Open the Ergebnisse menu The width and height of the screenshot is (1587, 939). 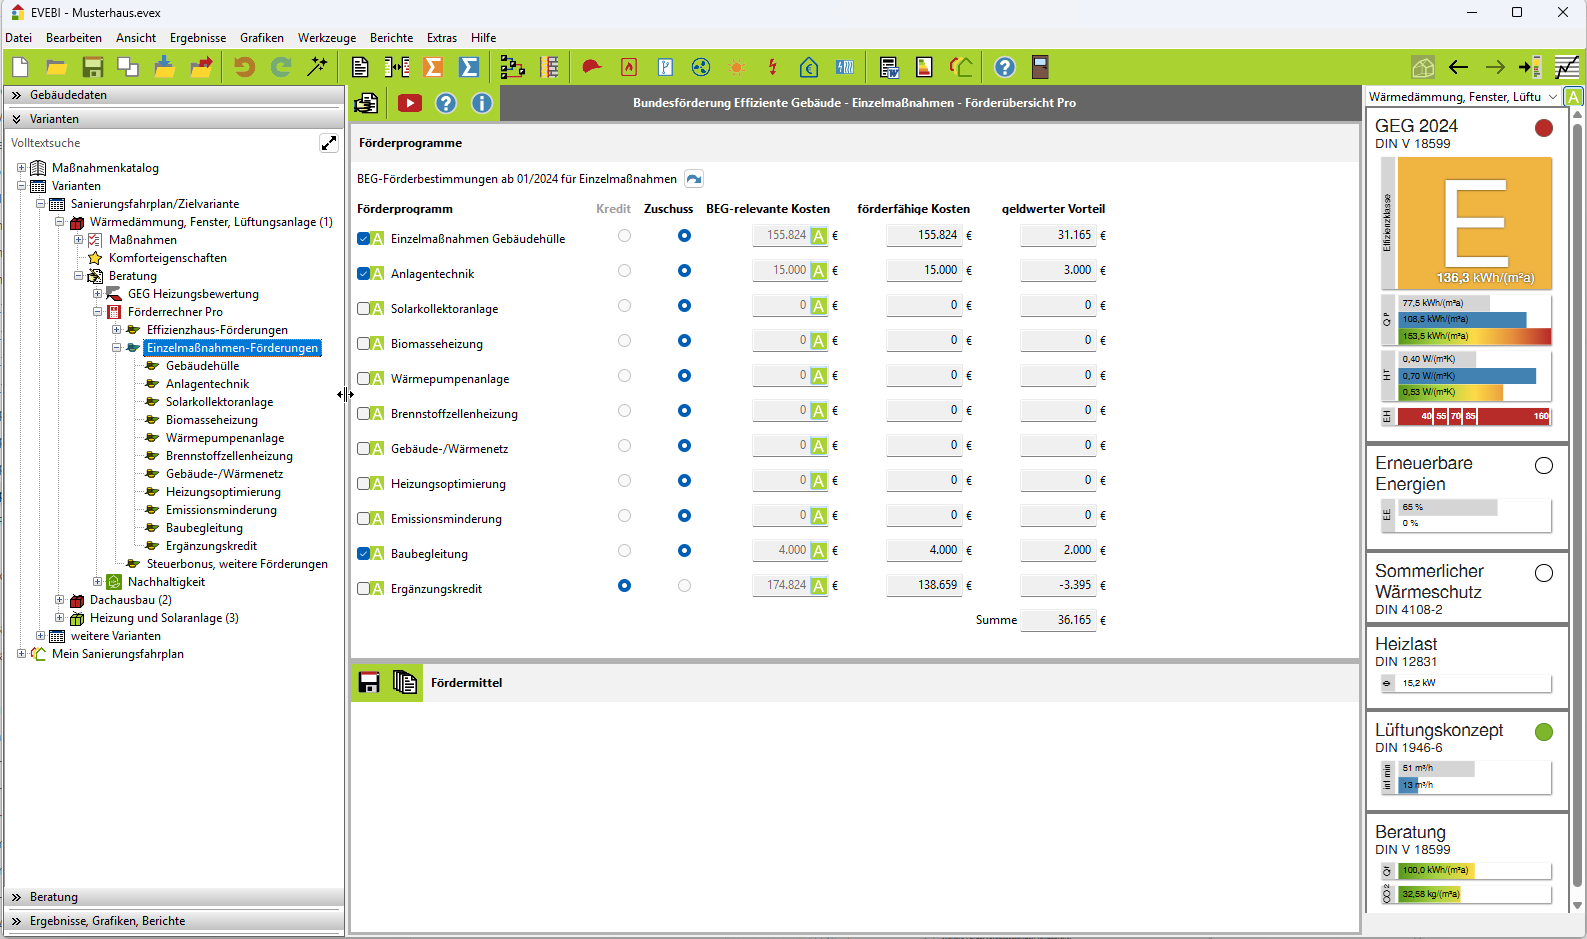click(197, 38)
